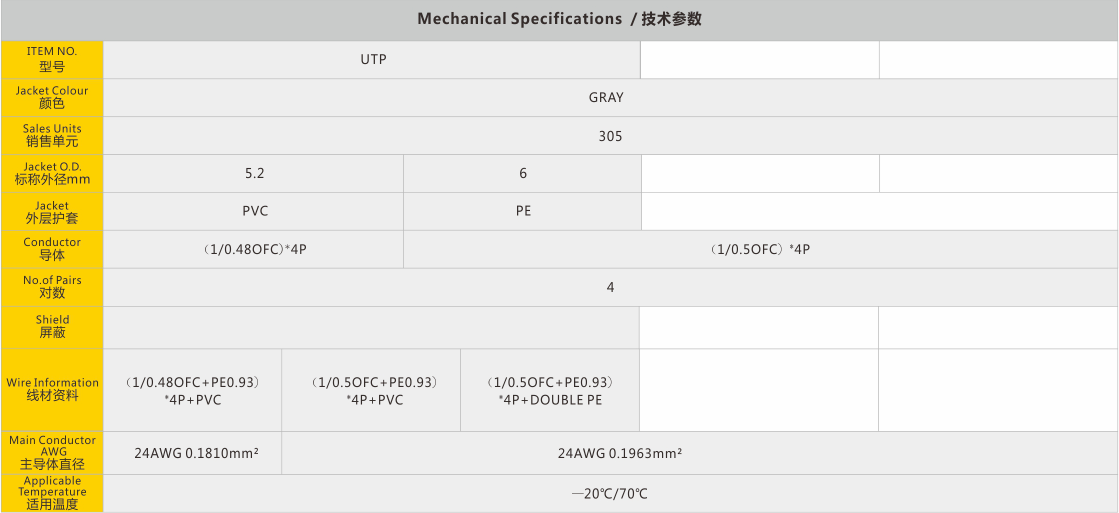Click the DOUBLE PE wire information cell
1119x513 pixels.
coord(549,390)
